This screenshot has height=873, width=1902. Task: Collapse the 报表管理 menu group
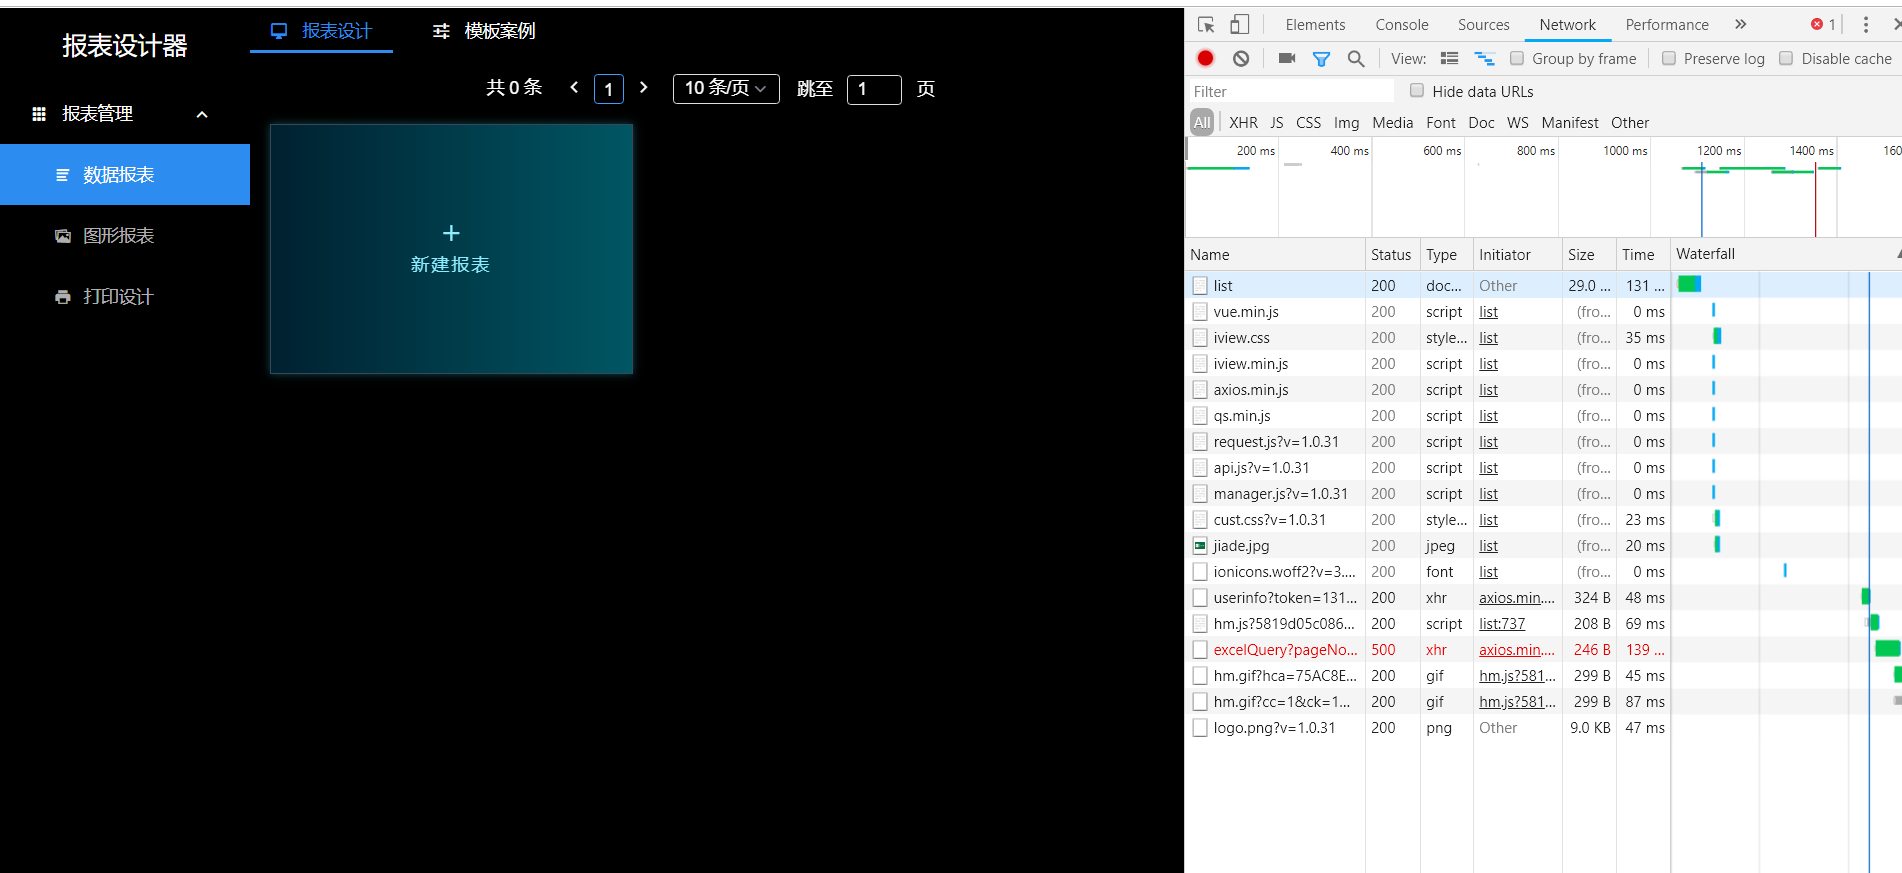point(125,114)
